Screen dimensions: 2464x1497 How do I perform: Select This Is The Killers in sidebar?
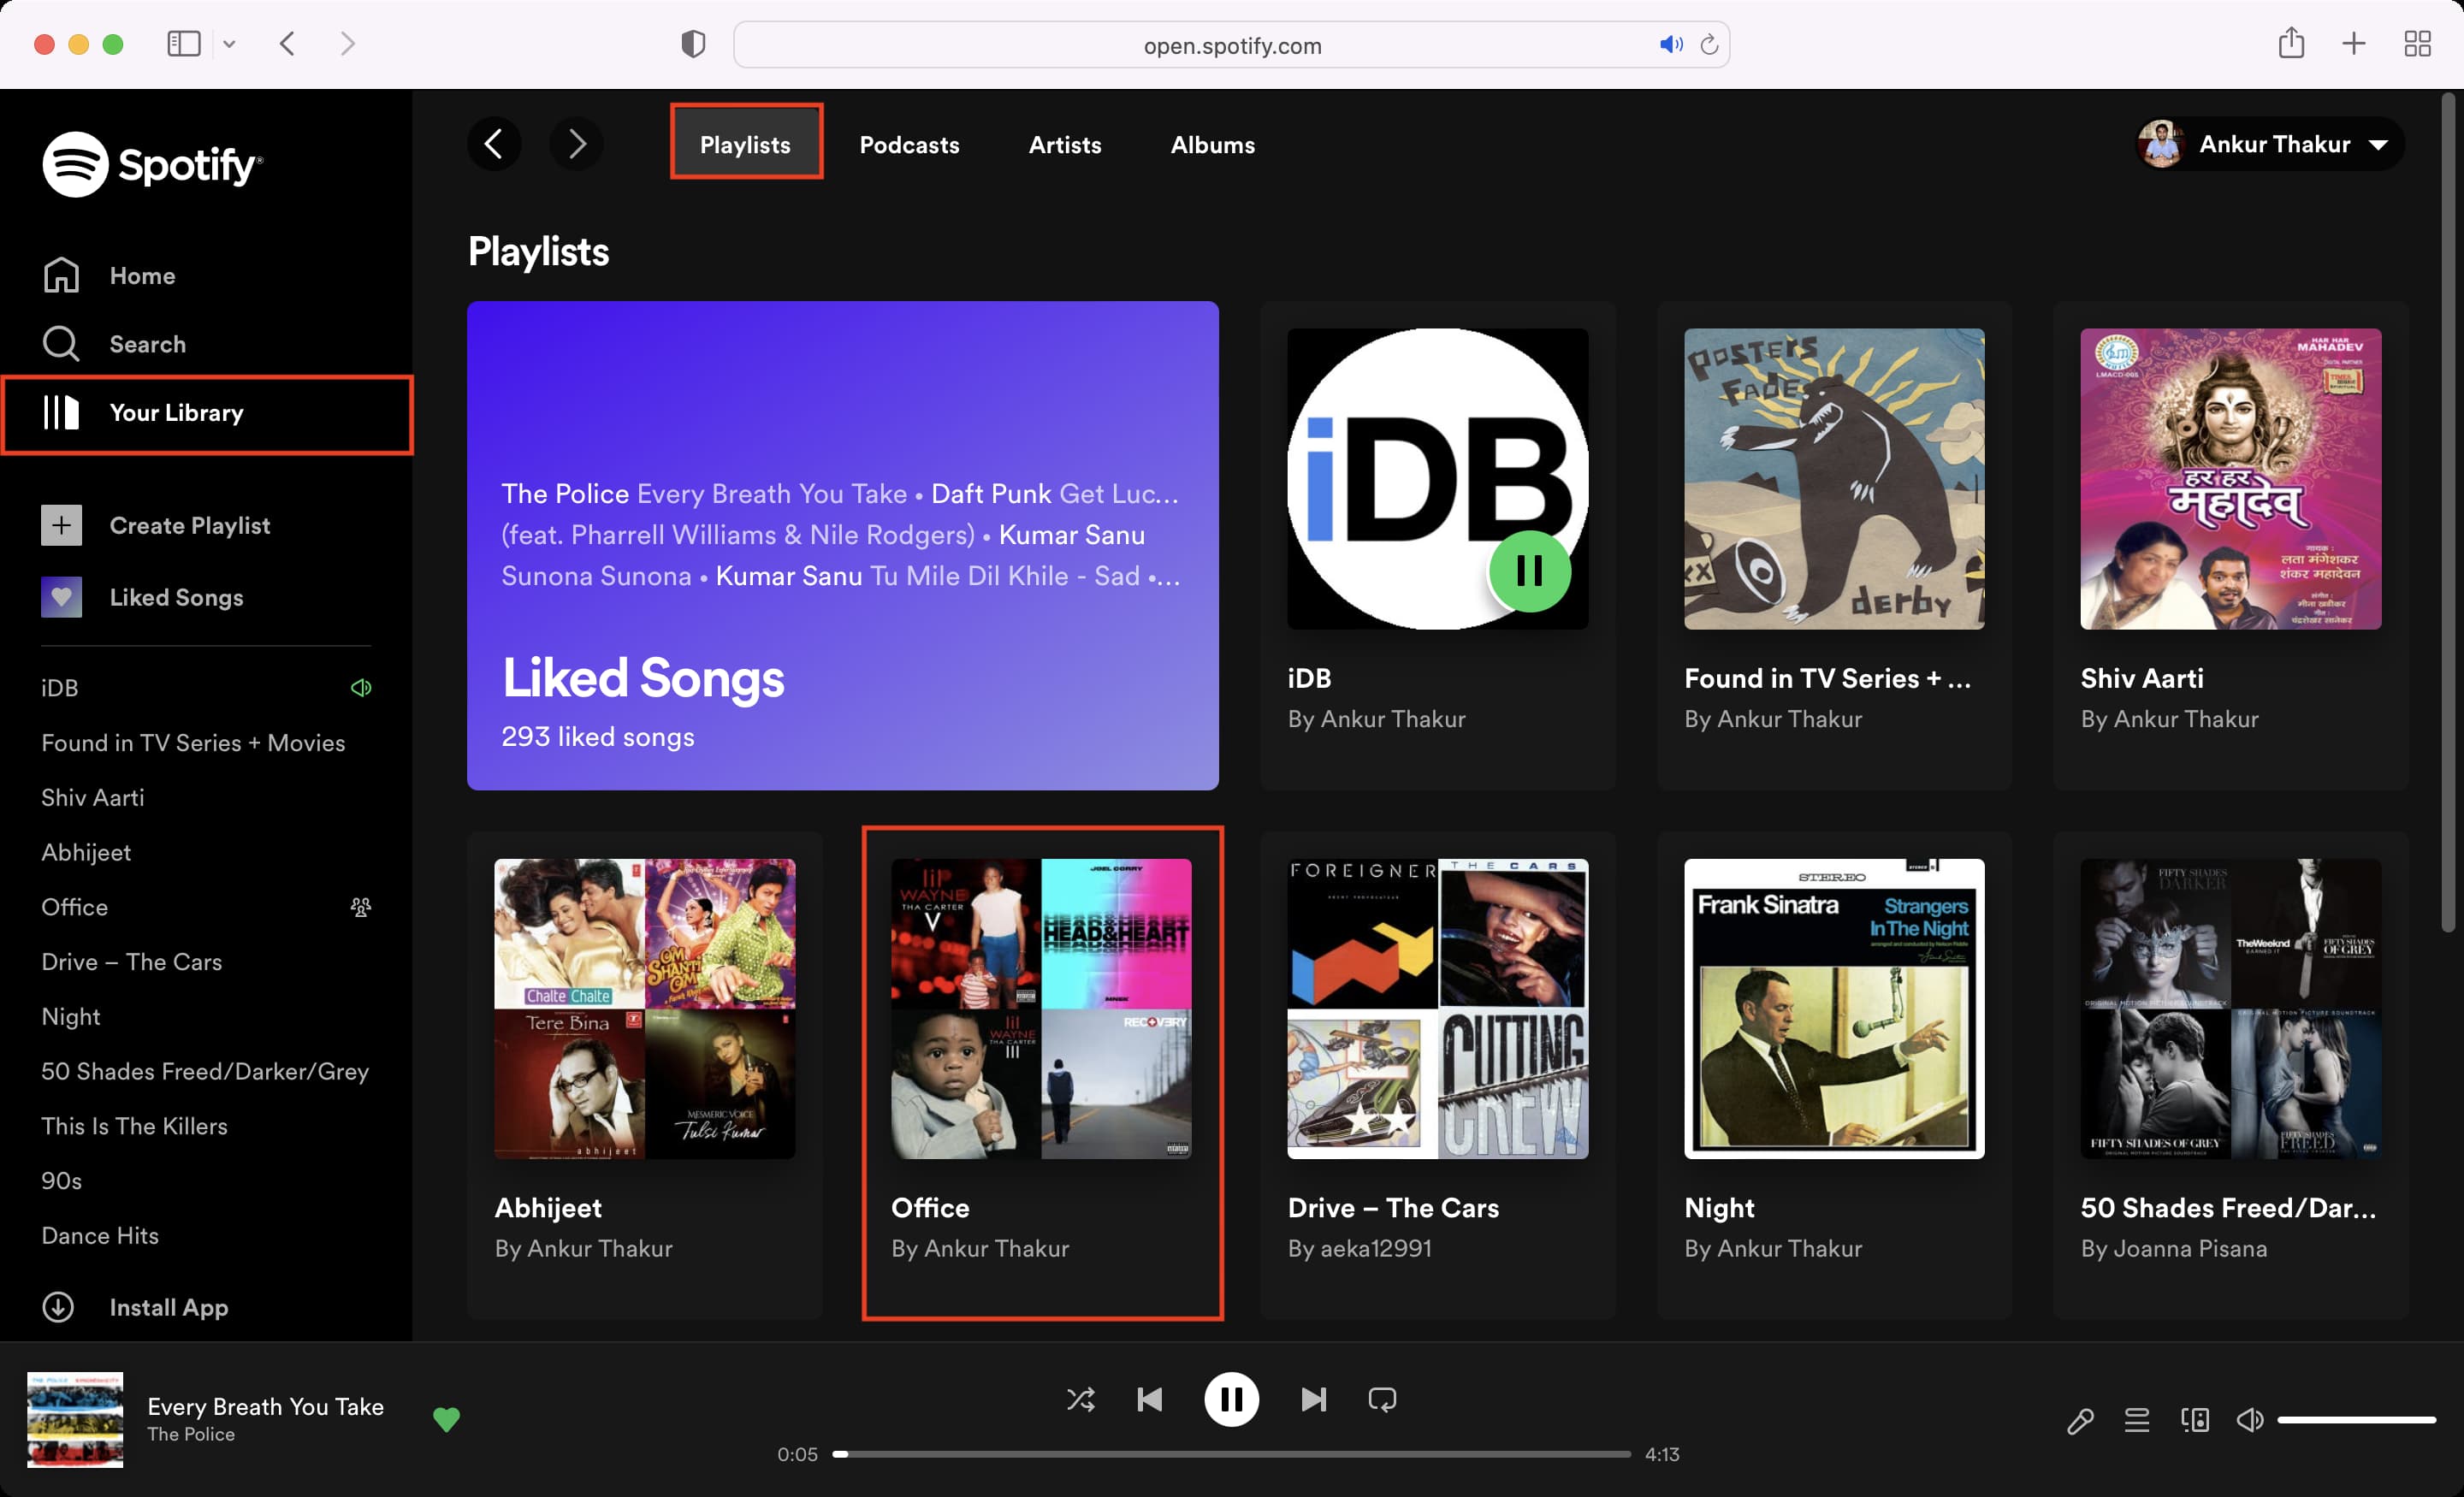(135, 1126)
